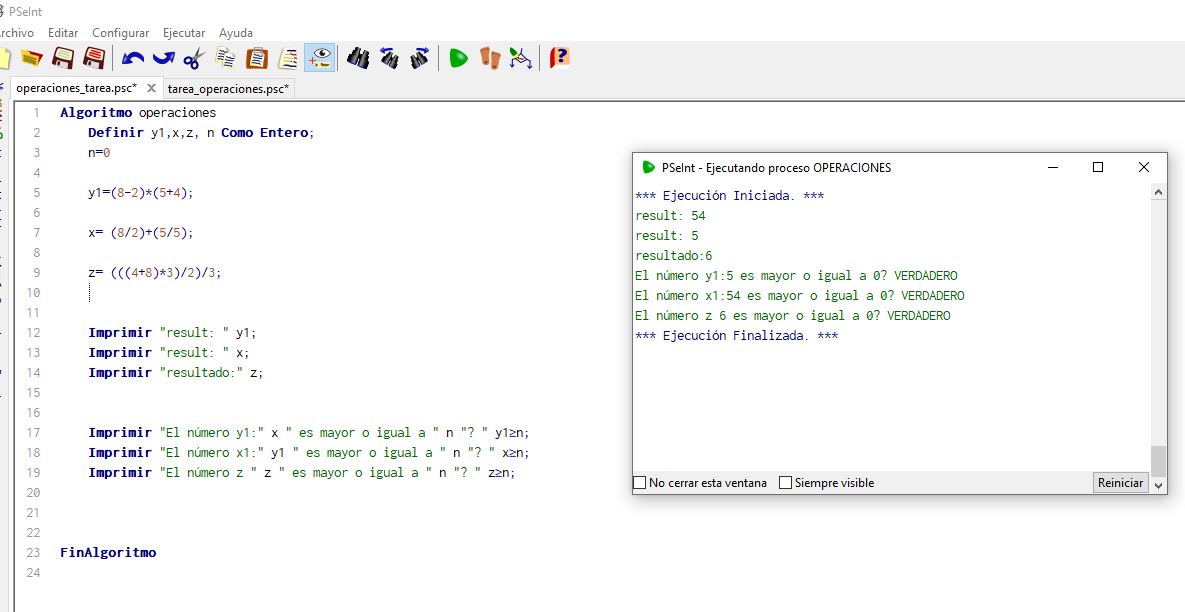Viewport: 1185px width, 612px height.
Task: Toggle the highlighted eye inspector icon
Action: pos(320,58)
